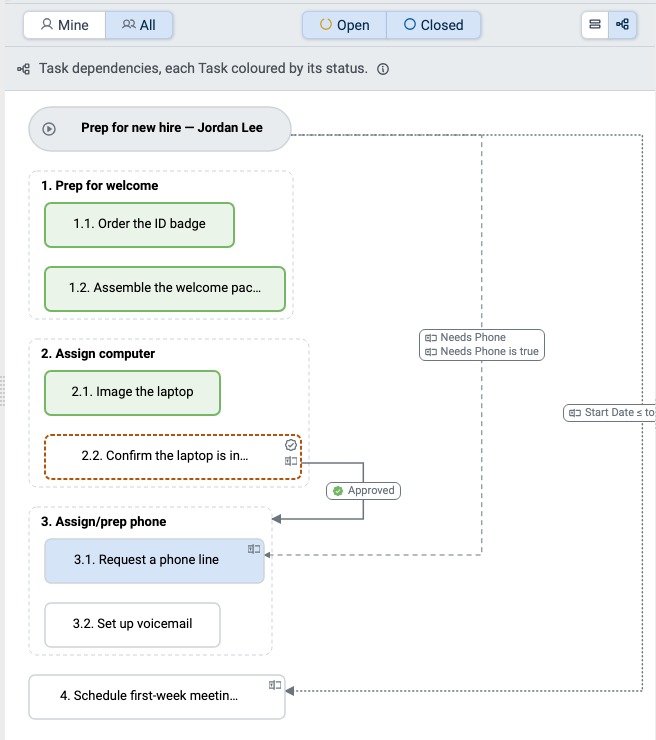Viewport: 656px width, 740px height.
Task: Click the dependency icon before the Task dependencies text
Action: point(24,69)
